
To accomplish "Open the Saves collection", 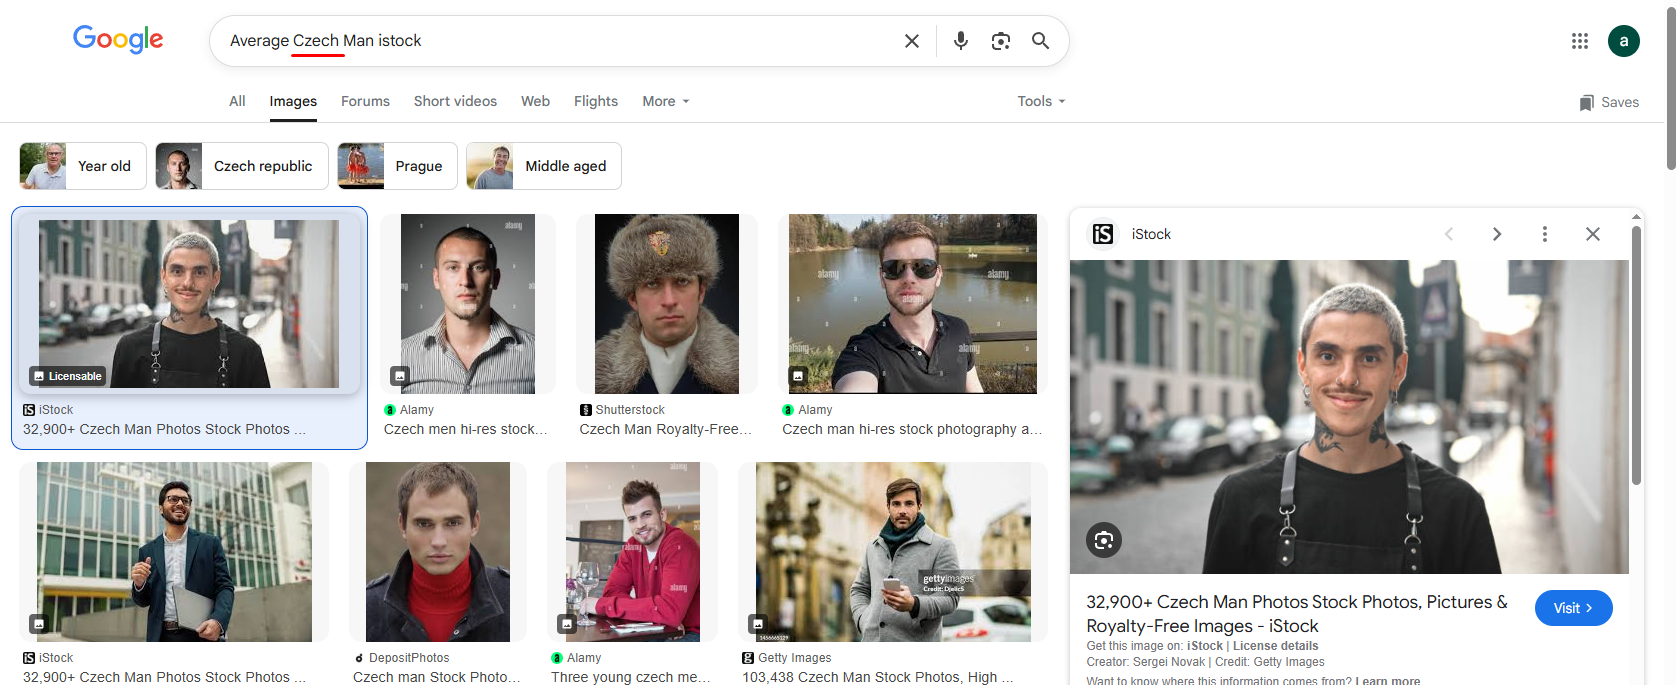I will (1609, 102).
